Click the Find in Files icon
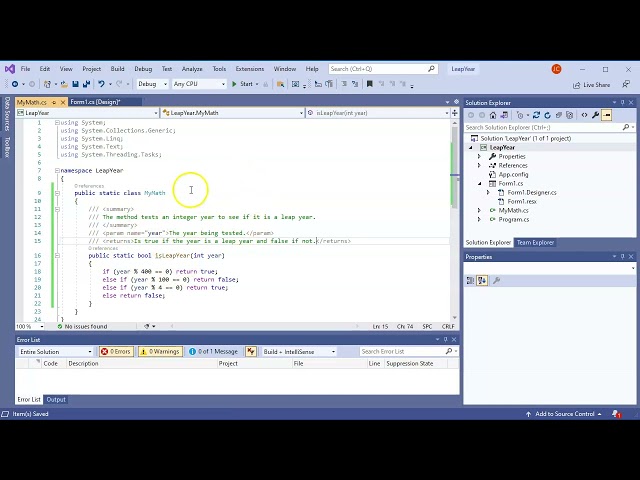The width and height of the screenshot is (640, 480). [280, 84]
